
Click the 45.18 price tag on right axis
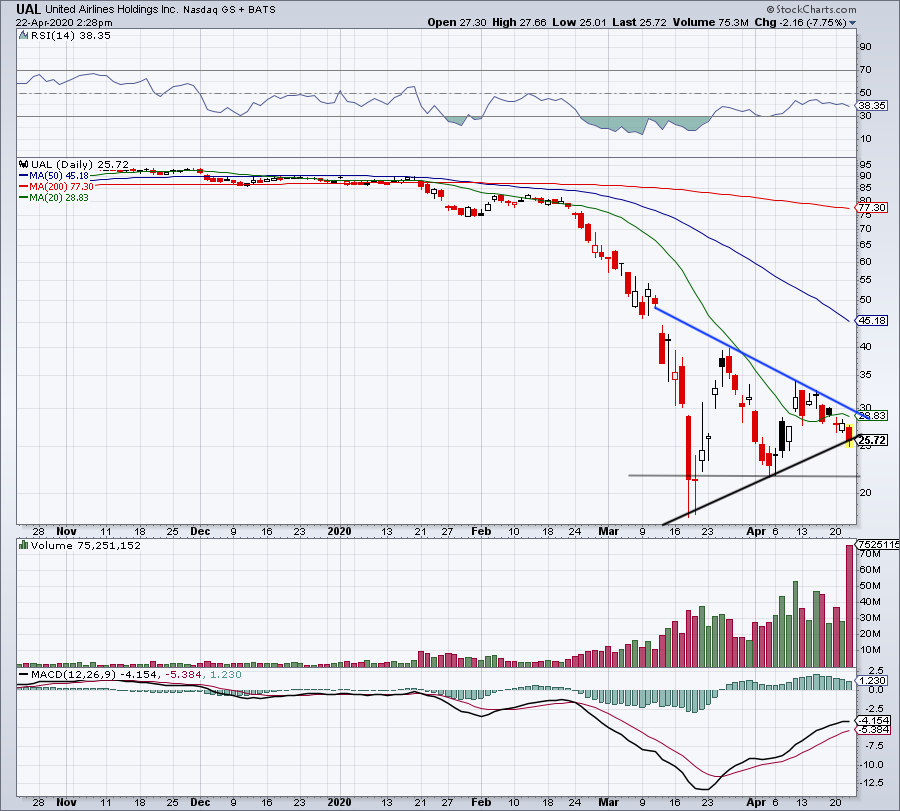click(872, 320)
